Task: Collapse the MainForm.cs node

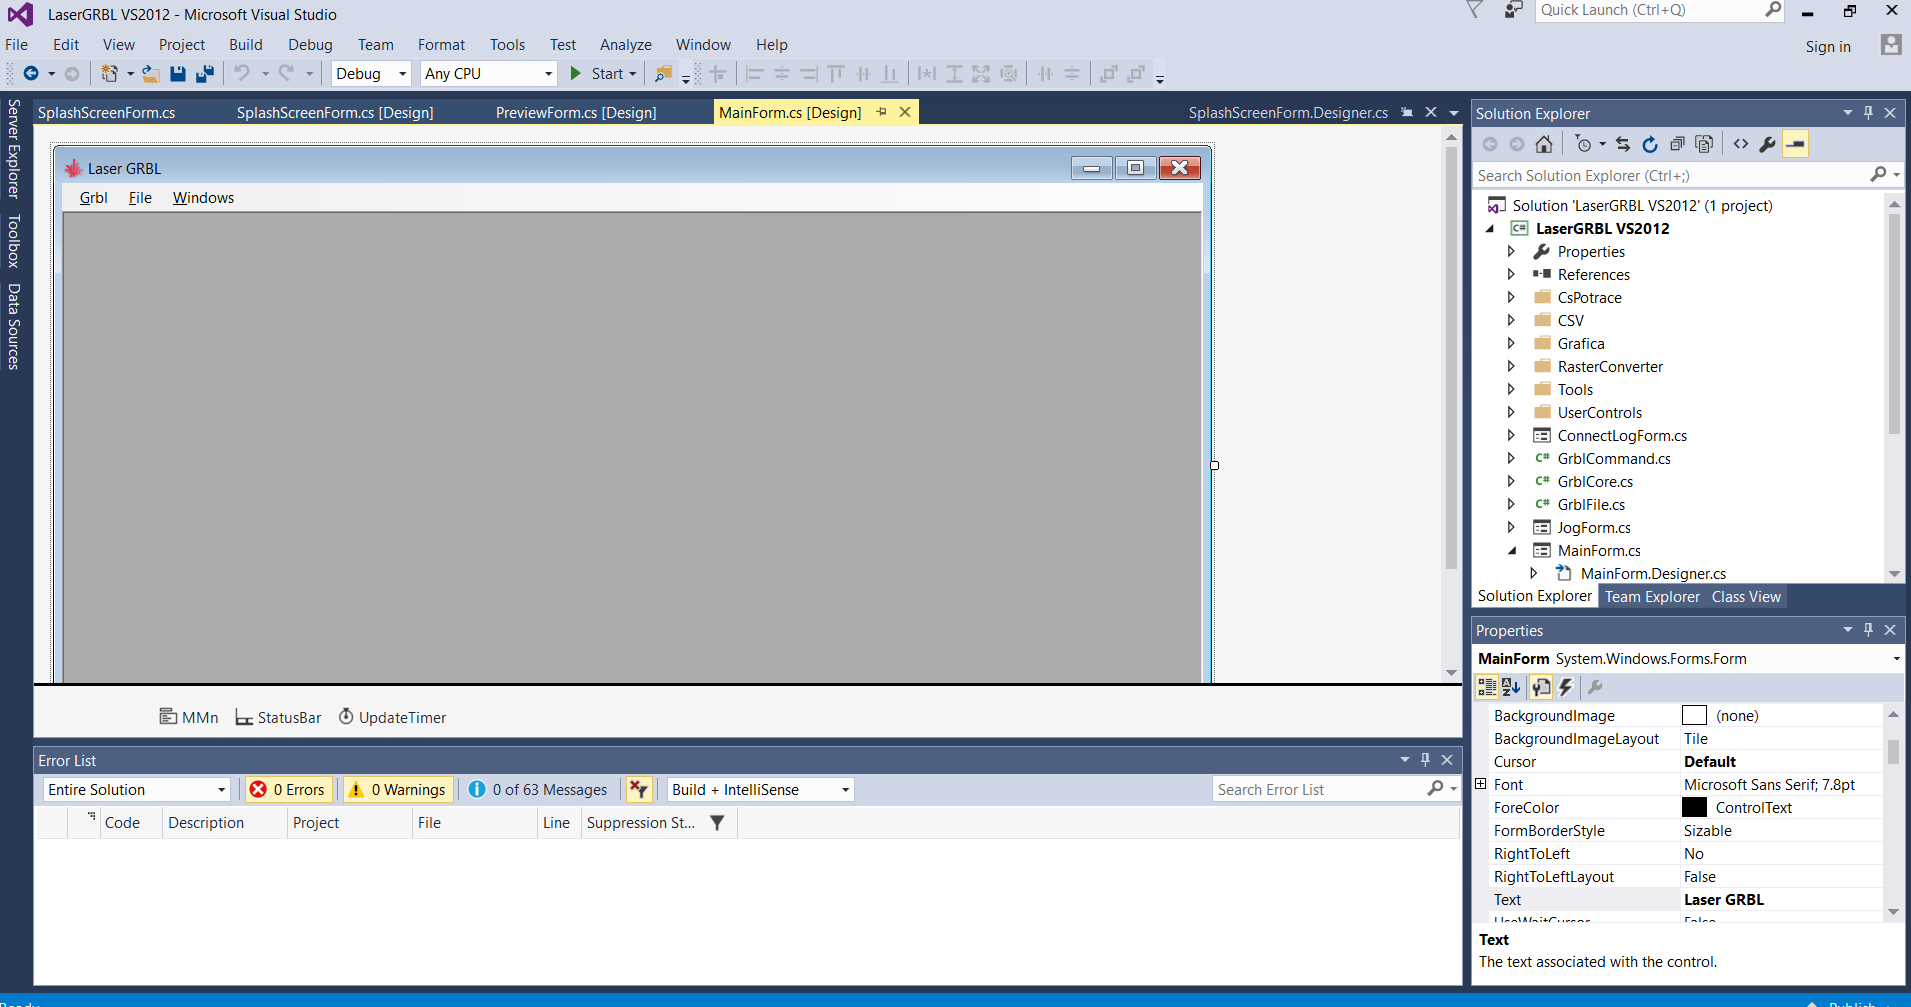Action: (x=1511, y=551)
